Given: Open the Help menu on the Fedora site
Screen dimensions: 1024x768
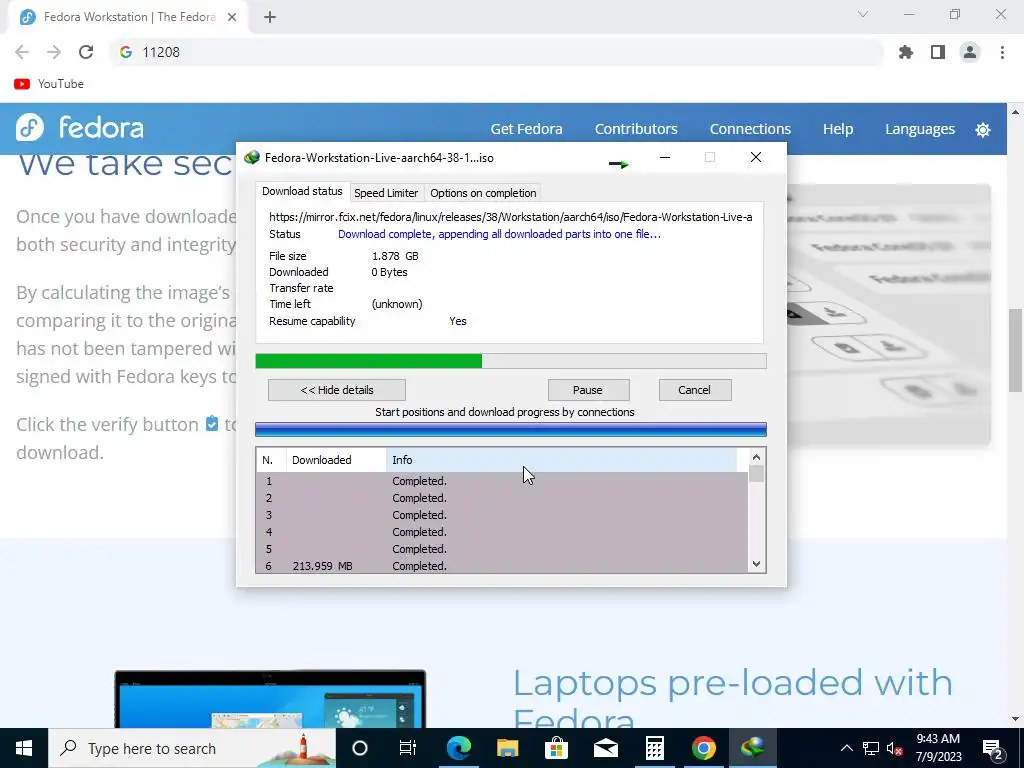Looking at the screenshot, I should [838, 129].
